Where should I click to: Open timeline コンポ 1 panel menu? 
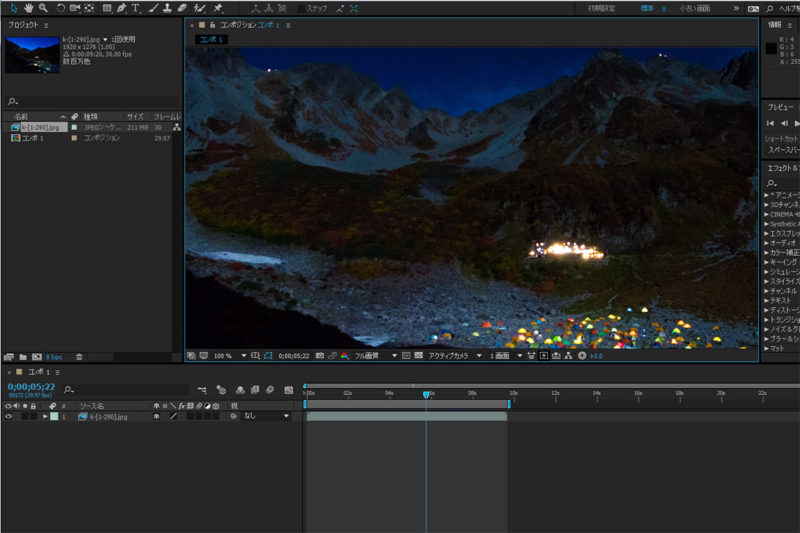coord(58,373)
